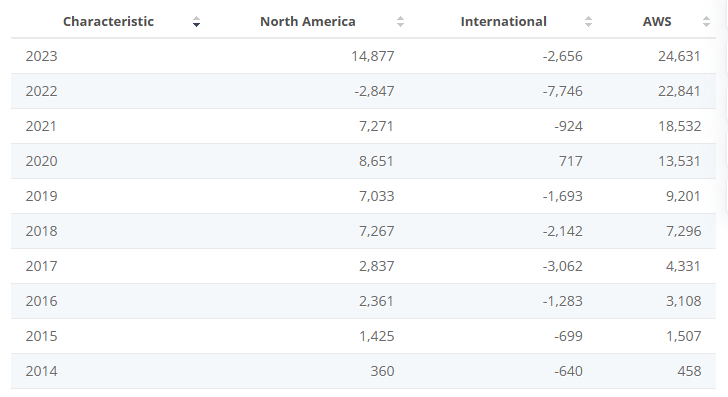Select the Characteristic column header

coord(108,22)
